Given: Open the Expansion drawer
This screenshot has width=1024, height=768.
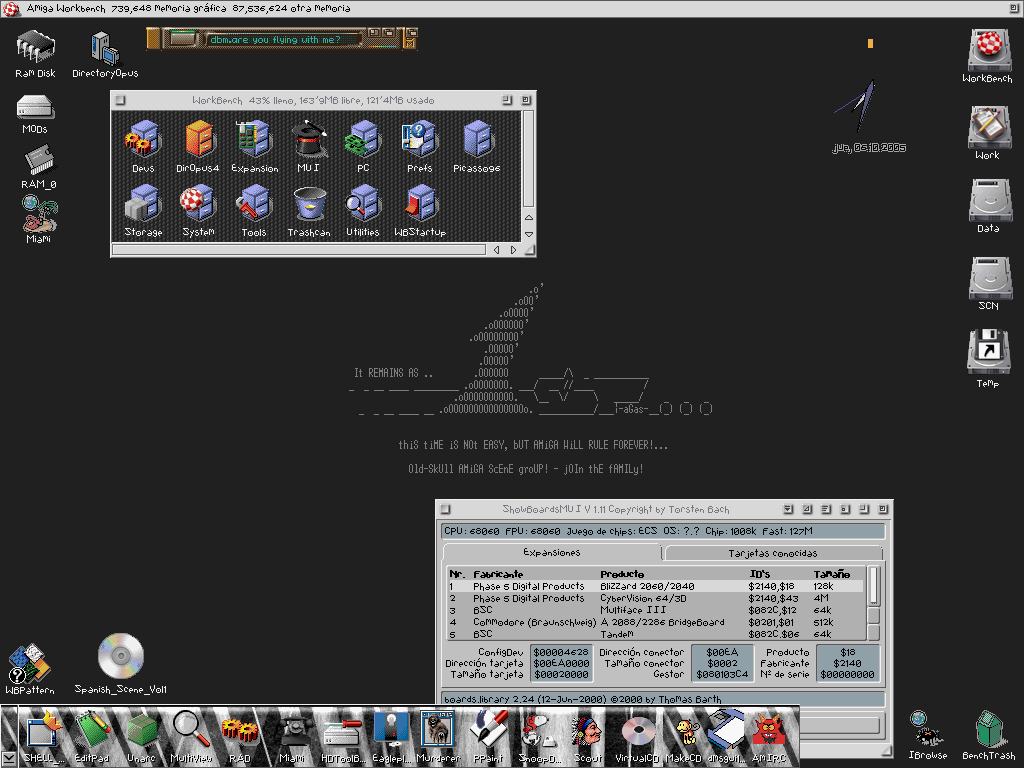Looking at the screenshot, I should click(x=255, y=146).
